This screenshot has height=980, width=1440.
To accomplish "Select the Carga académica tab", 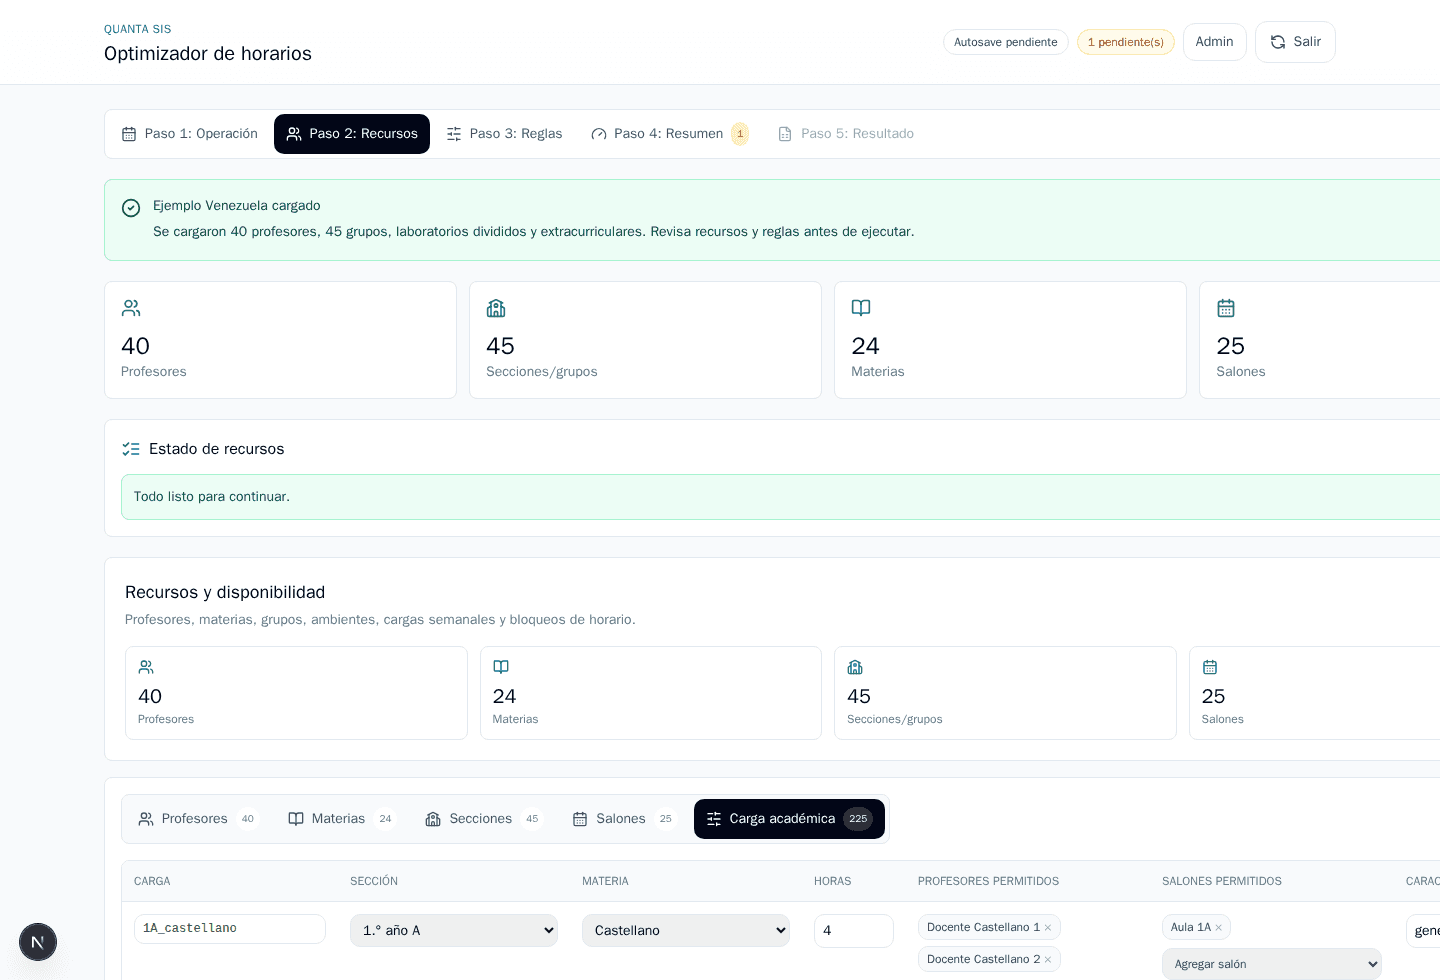I will click(789, 819).
